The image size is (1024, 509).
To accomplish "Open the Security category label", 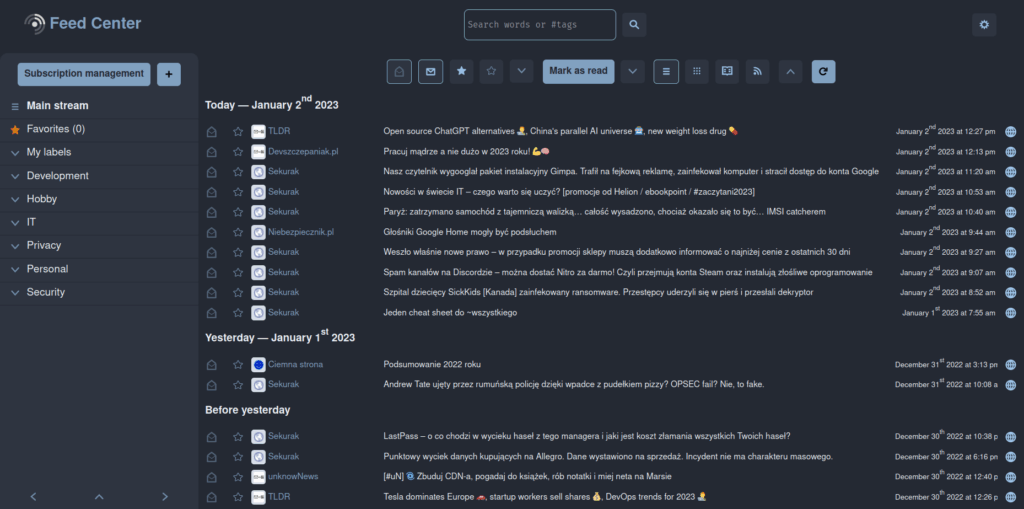I will (x=46, y=292).
